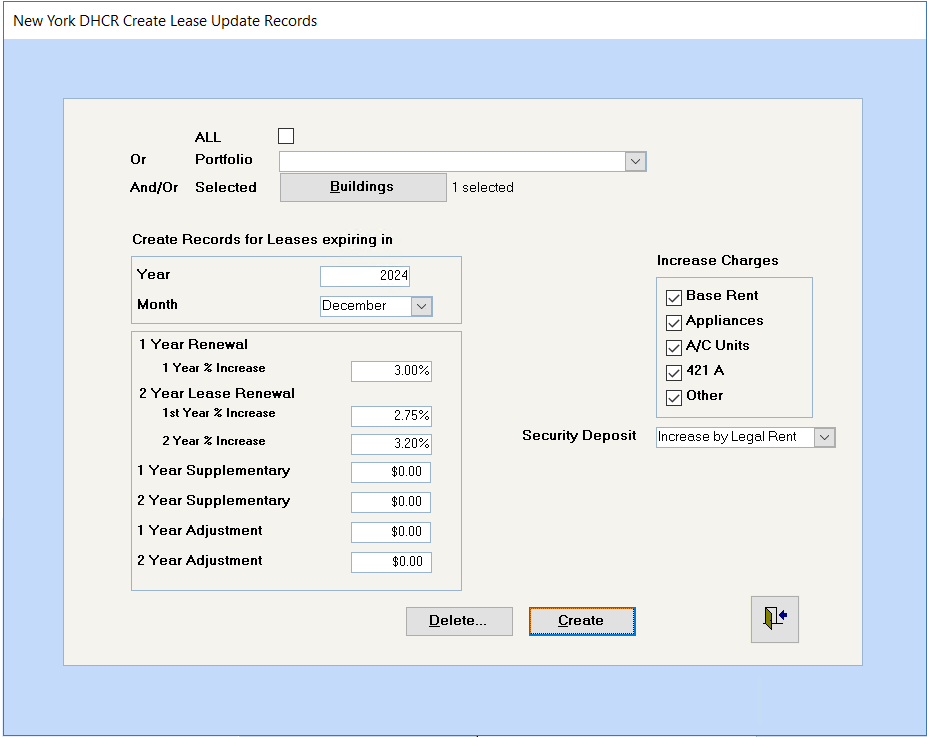The height and width of the screenshot is (737, 927).
Task: Click the window title text
Action: pyautogui.click(x=165, y=21)
